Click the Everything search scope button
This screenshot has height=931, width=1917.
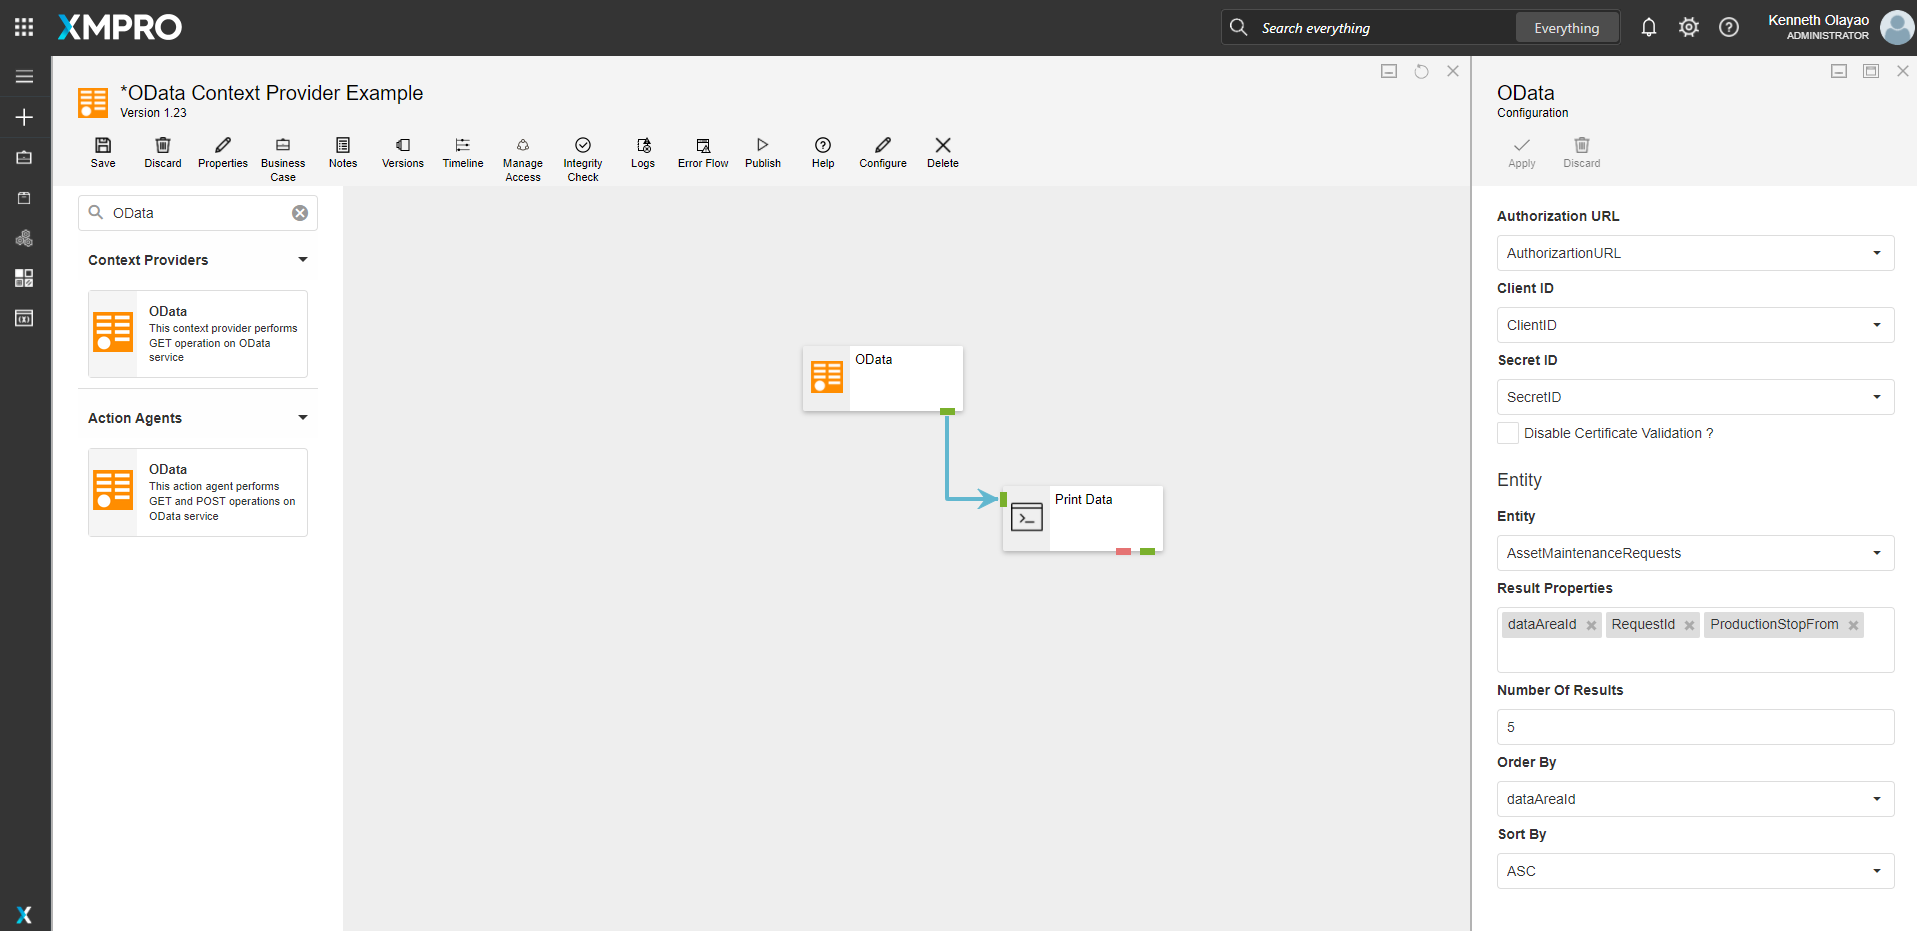[1566, 28]
